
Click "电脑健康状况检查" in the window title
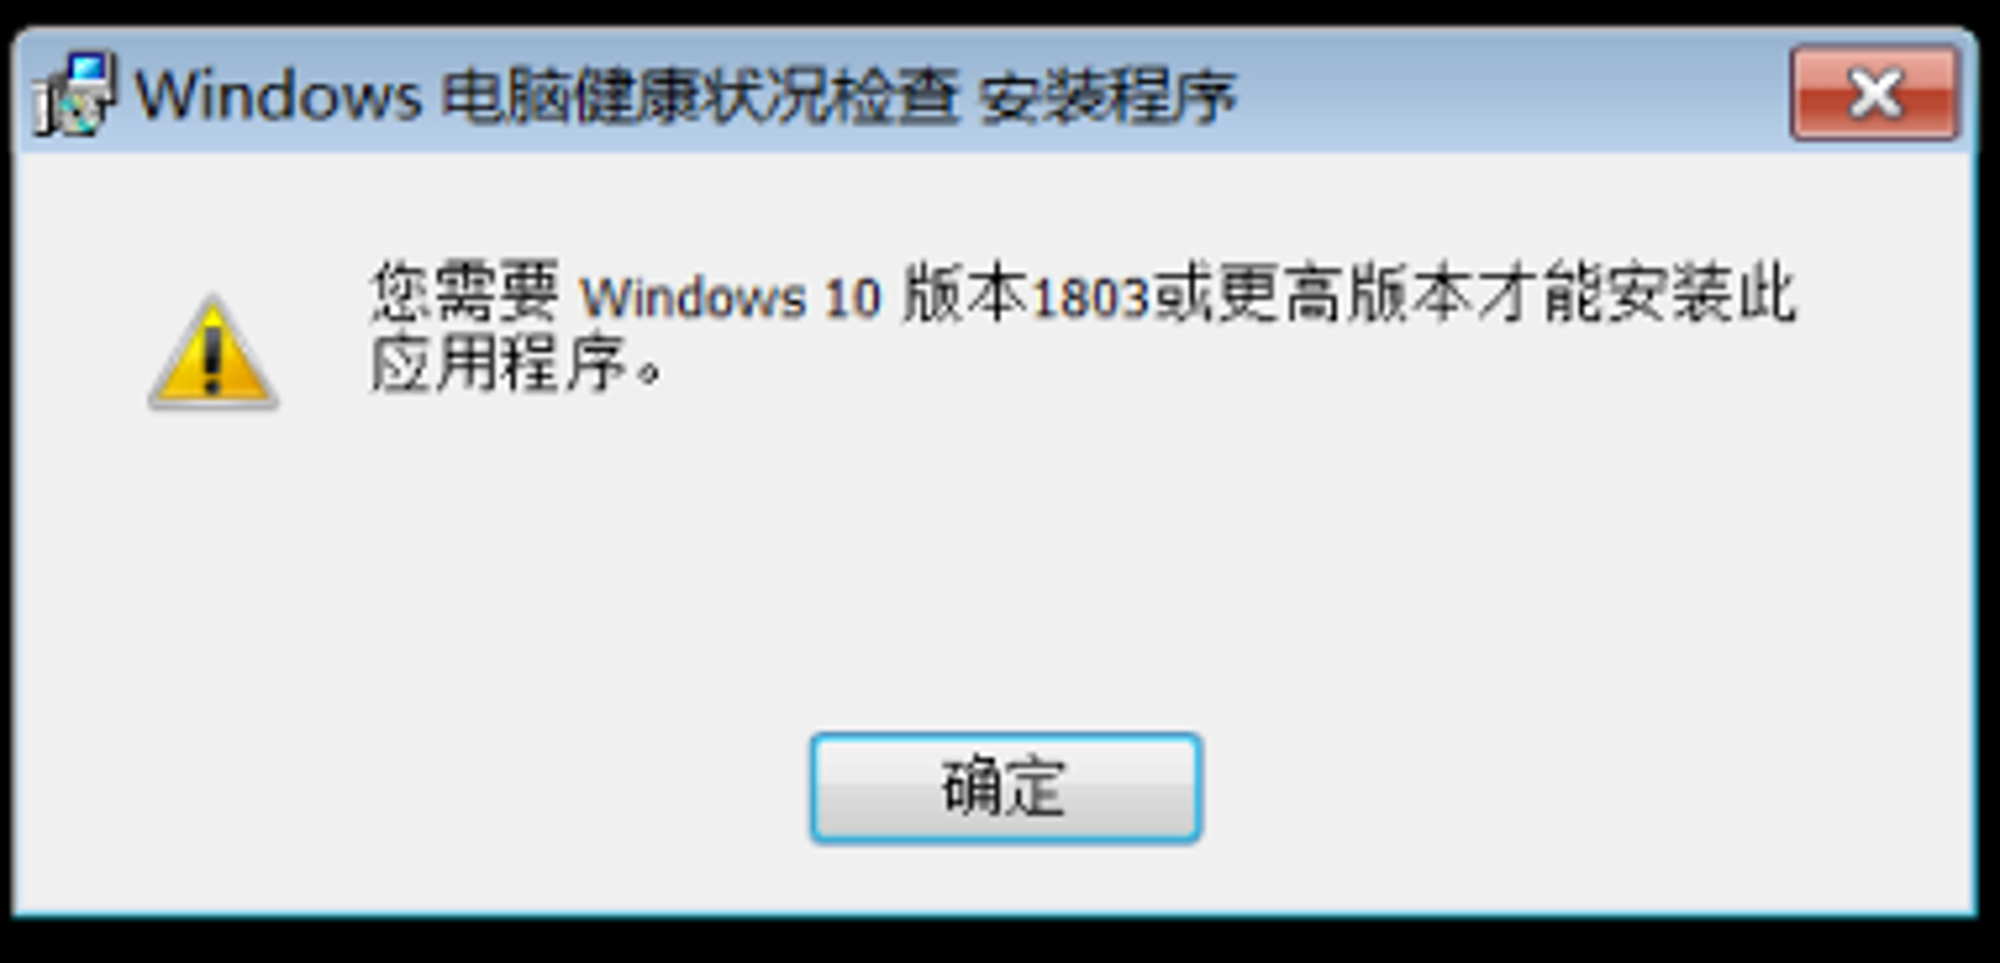click(700, 96)
